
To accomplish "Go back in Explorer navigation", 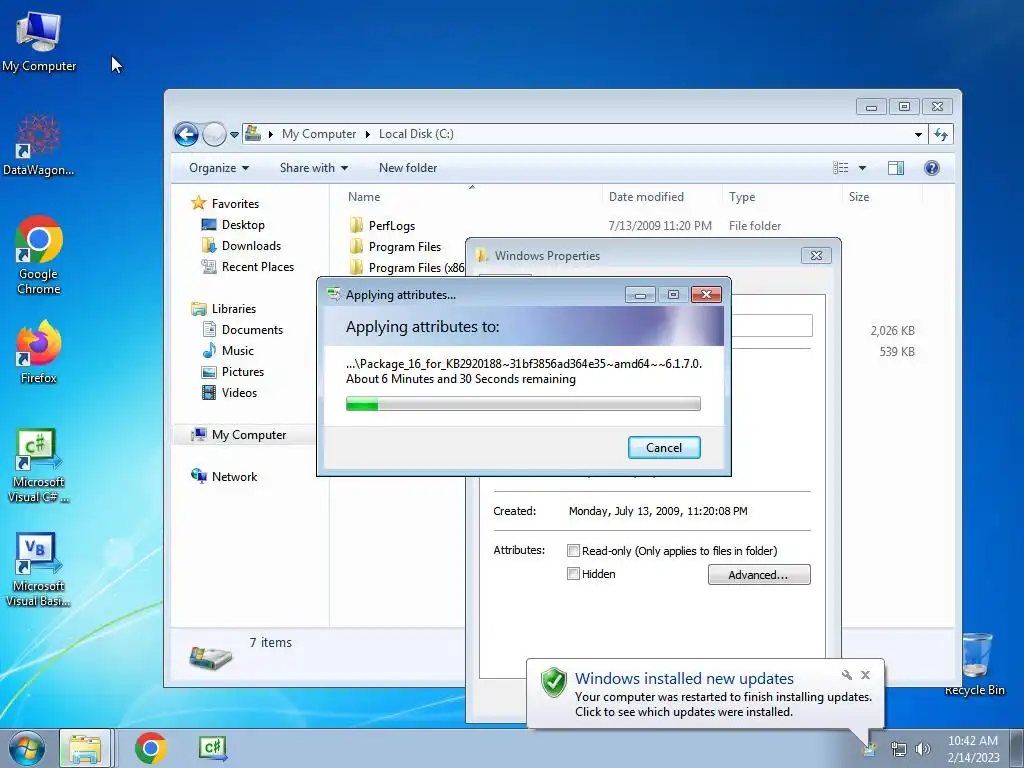I will coord(186,135).
